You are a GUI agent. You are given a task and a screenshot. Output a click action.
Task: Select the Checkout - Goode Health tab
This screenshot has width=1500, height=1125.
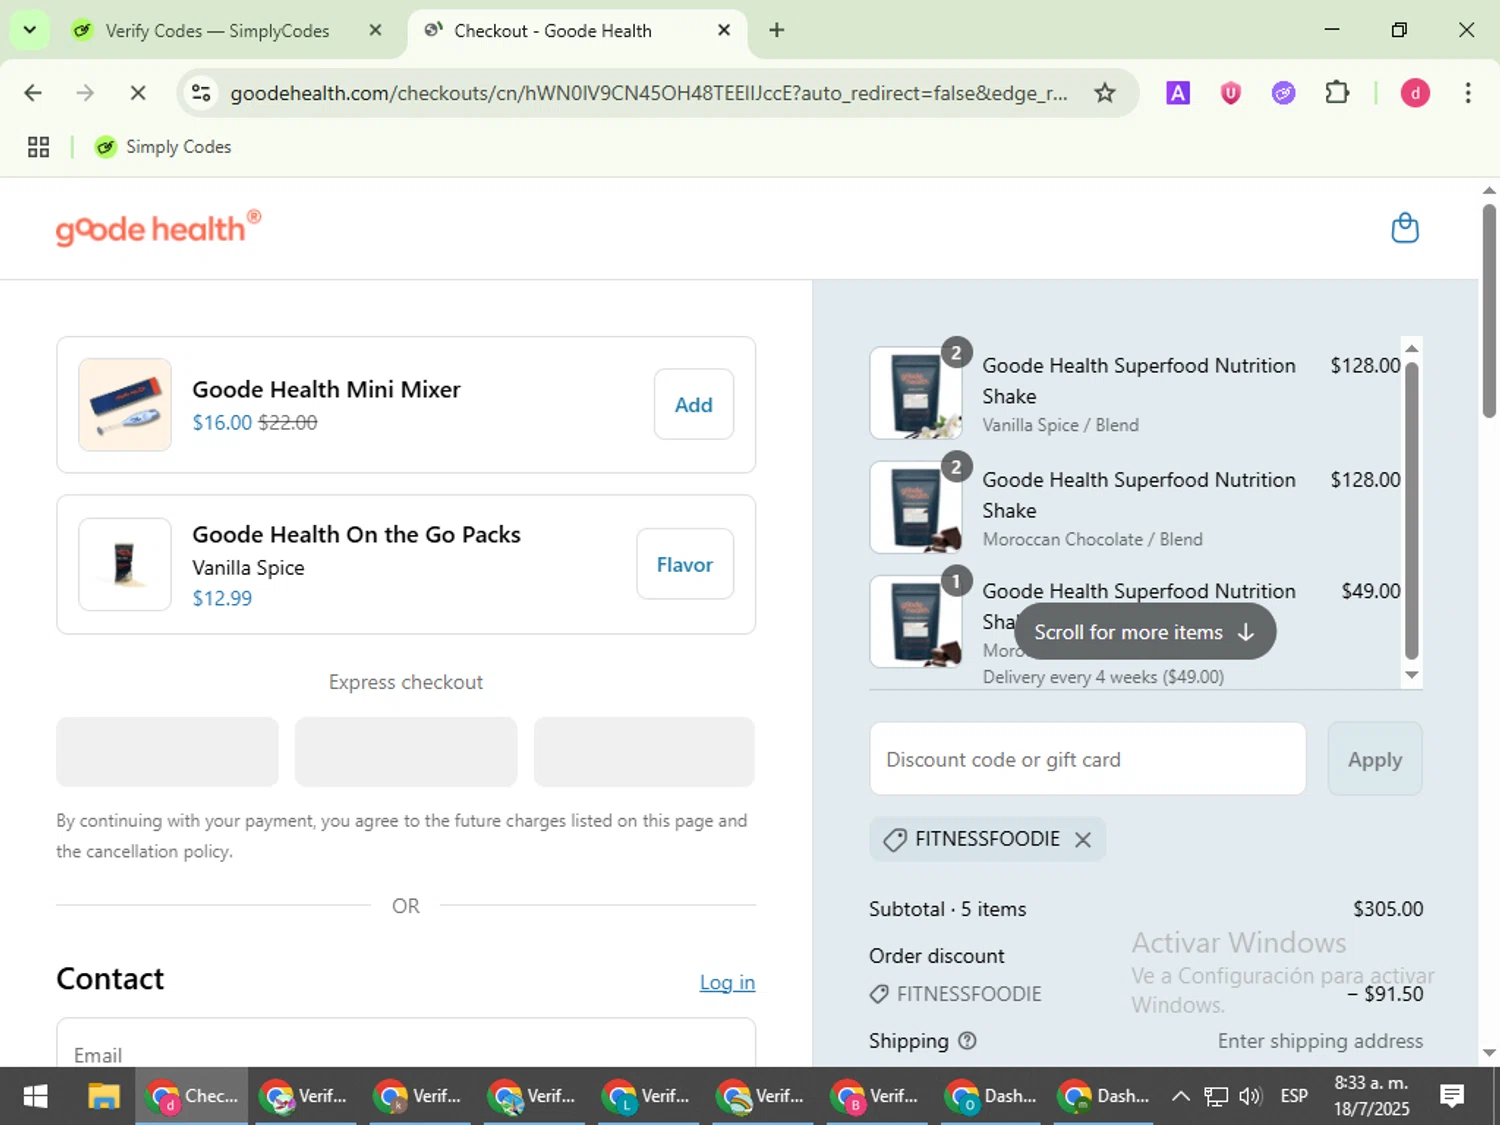[552, 31]
